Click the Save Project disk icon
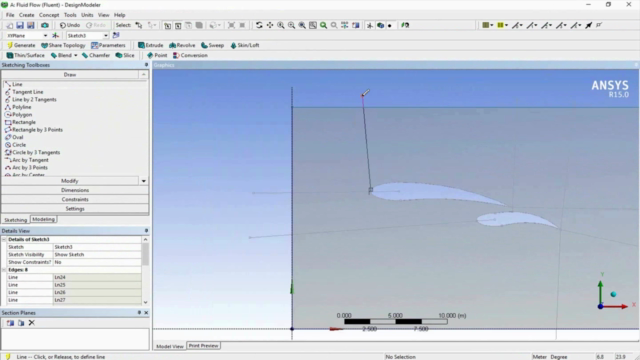 click(20, 25)
